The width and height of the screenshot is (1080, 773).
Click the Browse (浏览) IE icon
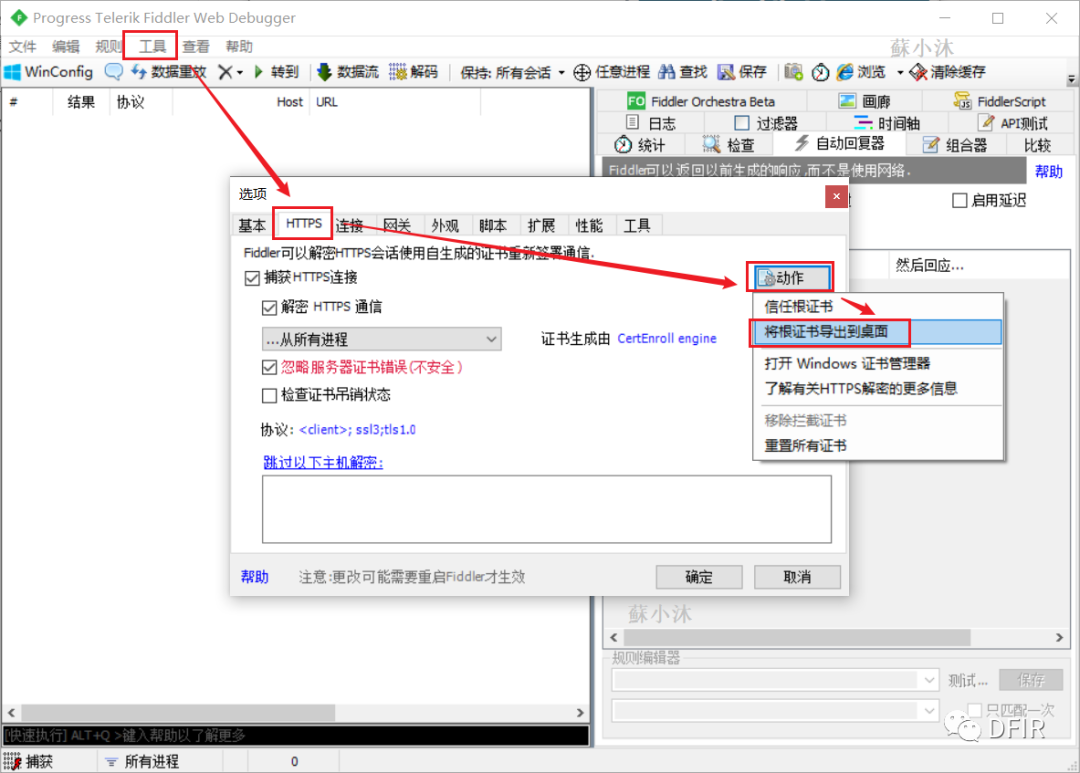pyautogui.click(x=845, y=72)
